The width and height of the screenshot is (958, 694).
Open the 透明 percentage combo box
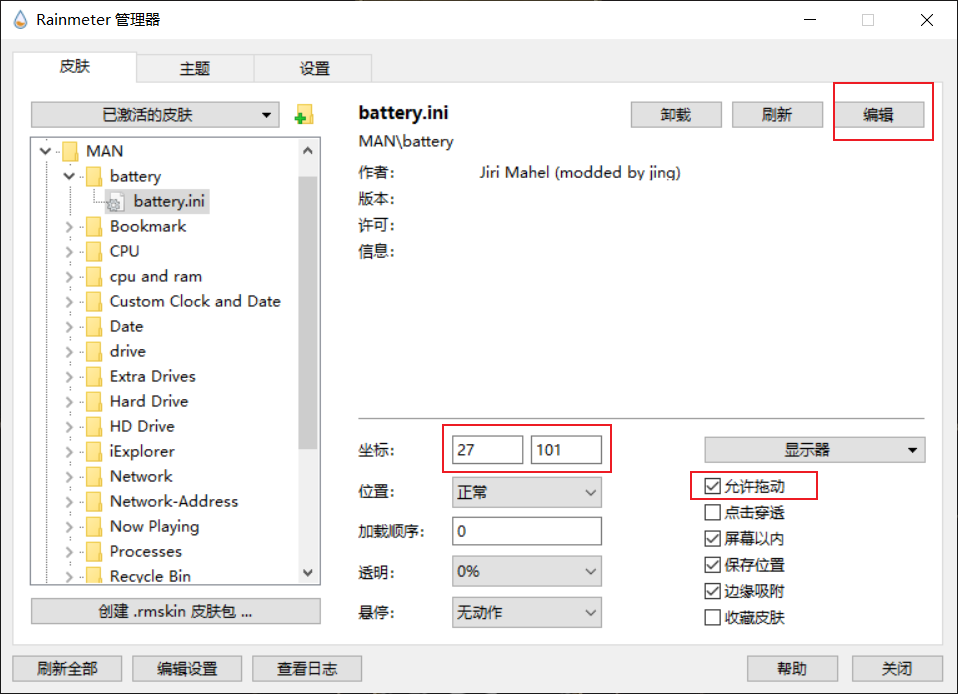[x=527, y=571]
